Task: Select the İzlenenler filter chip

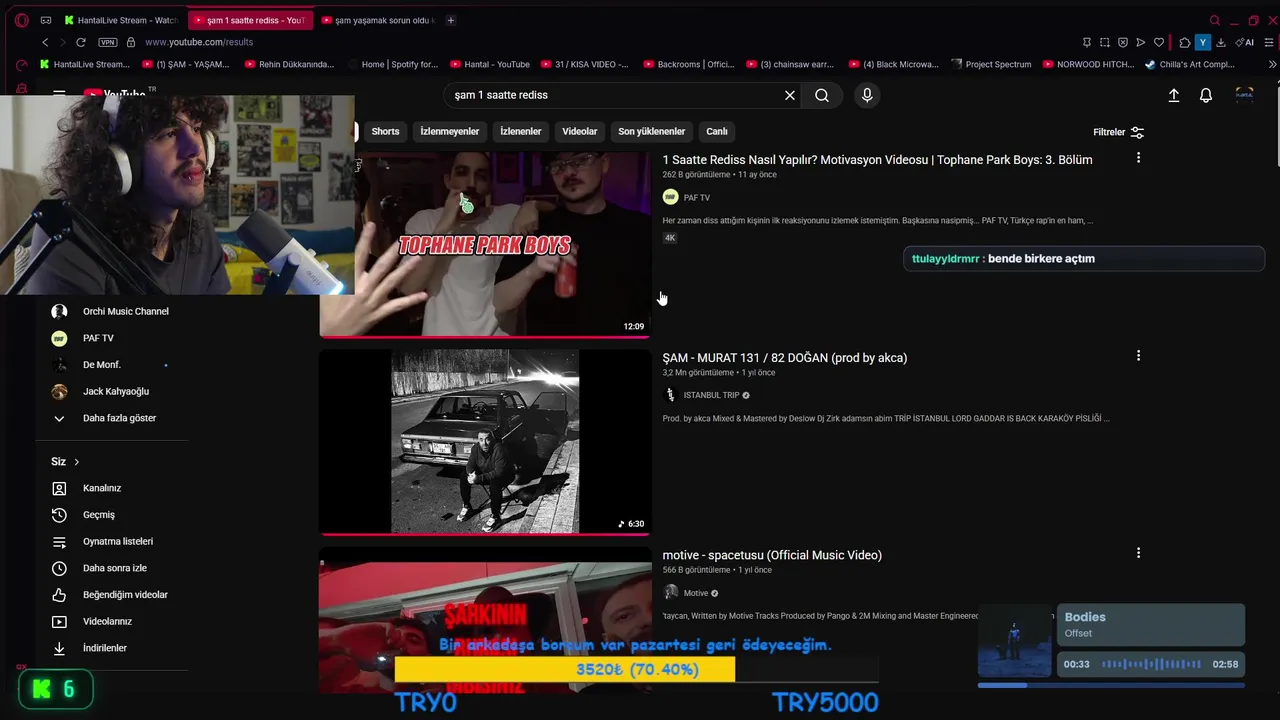Action: [521, 132]
